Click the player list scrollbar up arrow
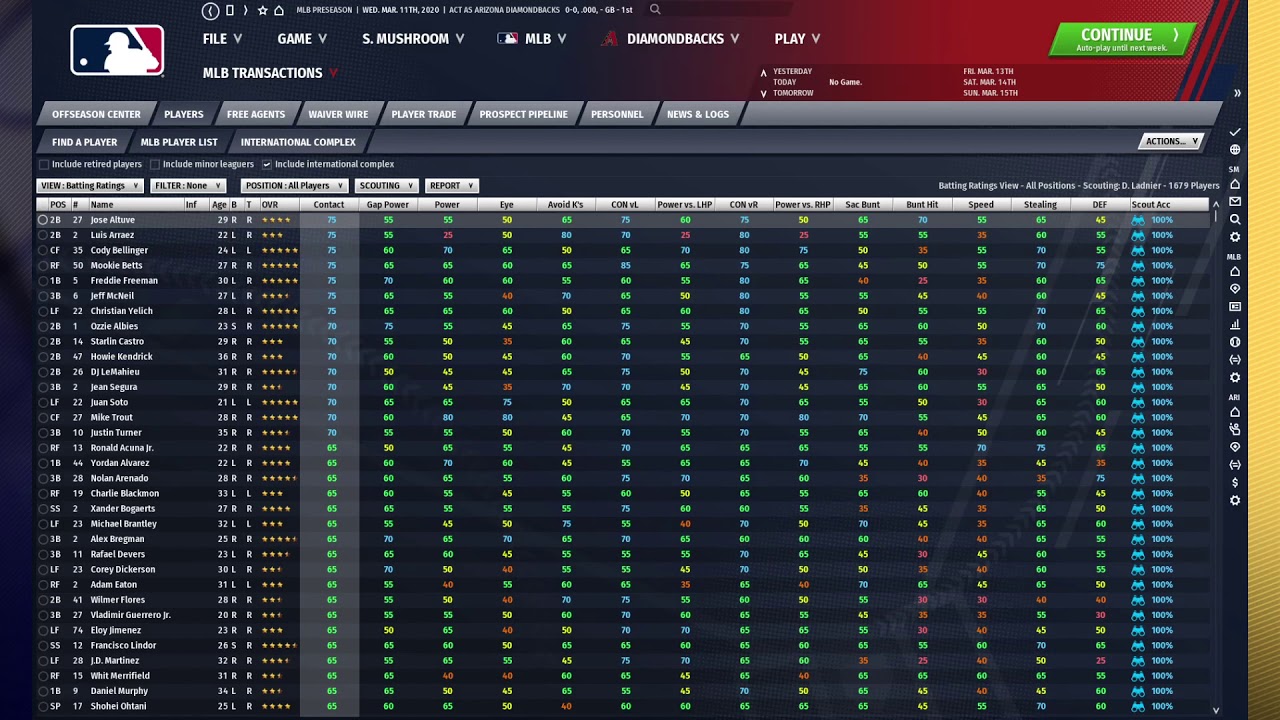The width and height of the screenshot is (1280, 720). click(1216, 204)
